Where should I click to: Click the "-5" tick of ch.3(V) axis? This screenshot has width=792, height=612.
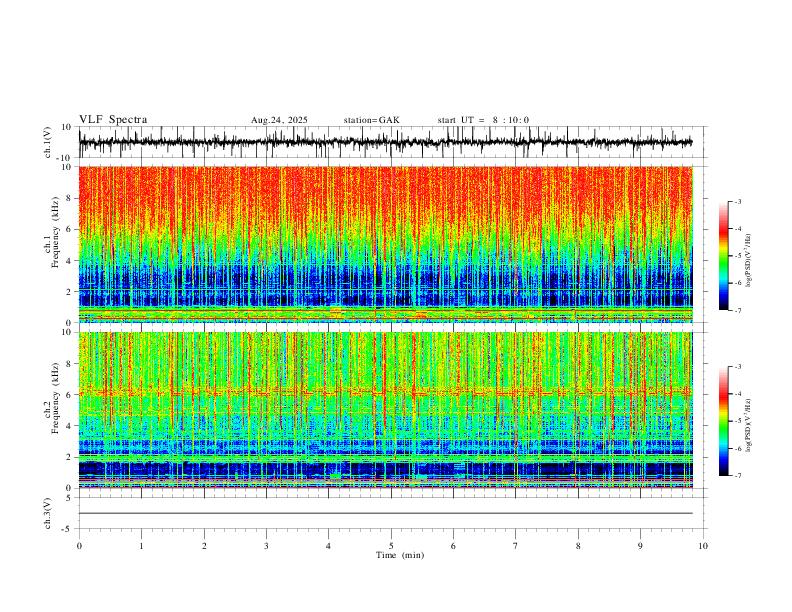tap(67, 529)
